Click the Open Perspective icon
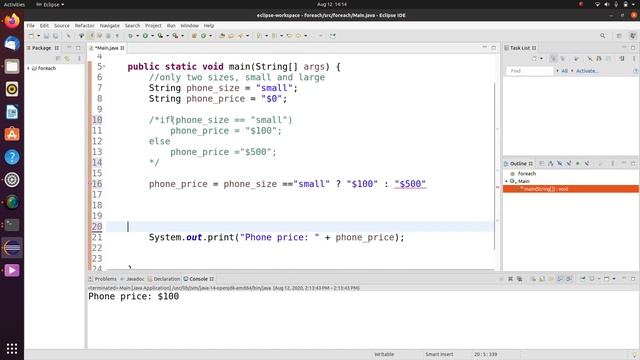The width and height of the screenshot is (640, 360). 619,36
